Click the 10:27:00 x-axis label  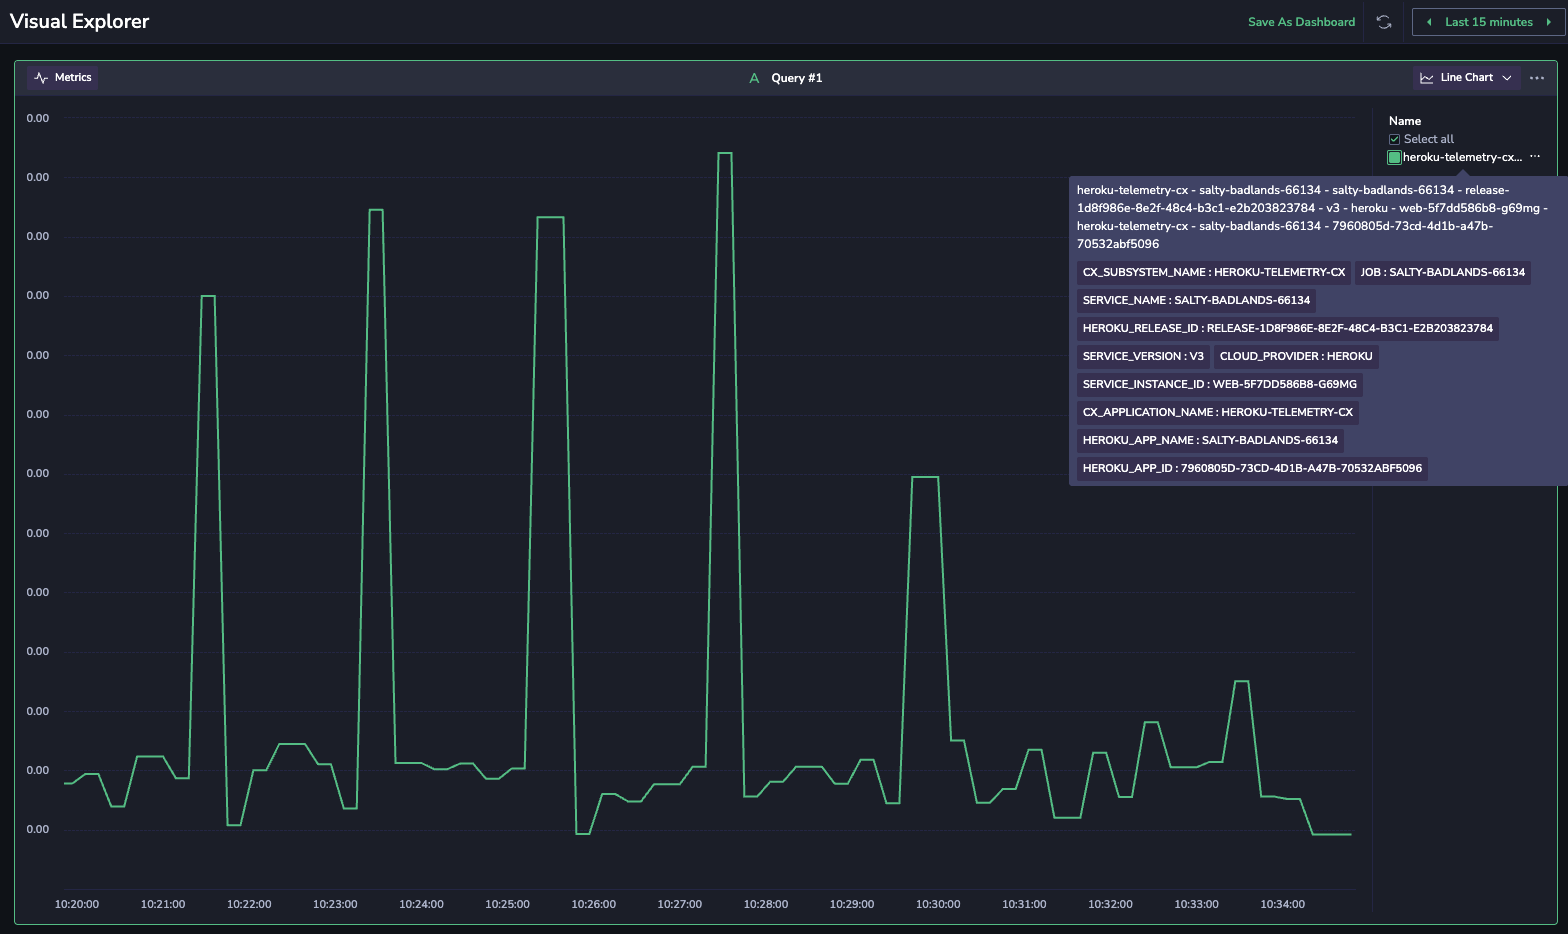click(x=680, y=904)
